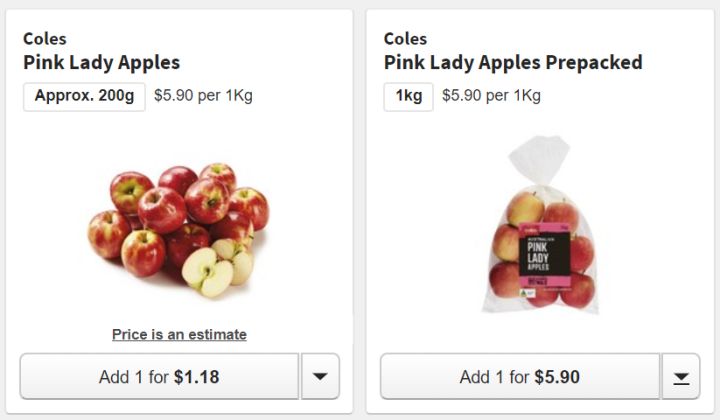Click the Coles brand above Pink Lady Apples
Image resolution: width=720 pixels, height=420 pixels.
pos(45,39)
